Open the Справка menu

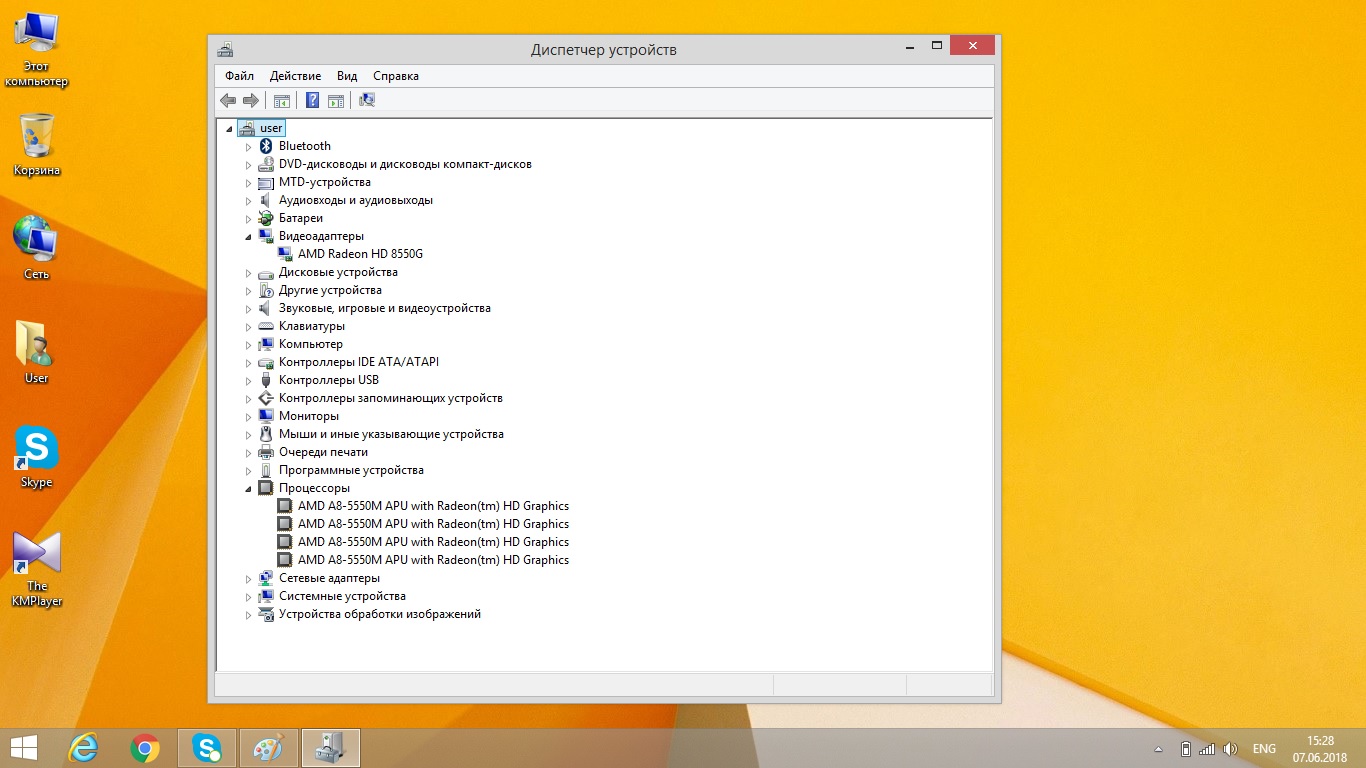click(x=395, y=76)
